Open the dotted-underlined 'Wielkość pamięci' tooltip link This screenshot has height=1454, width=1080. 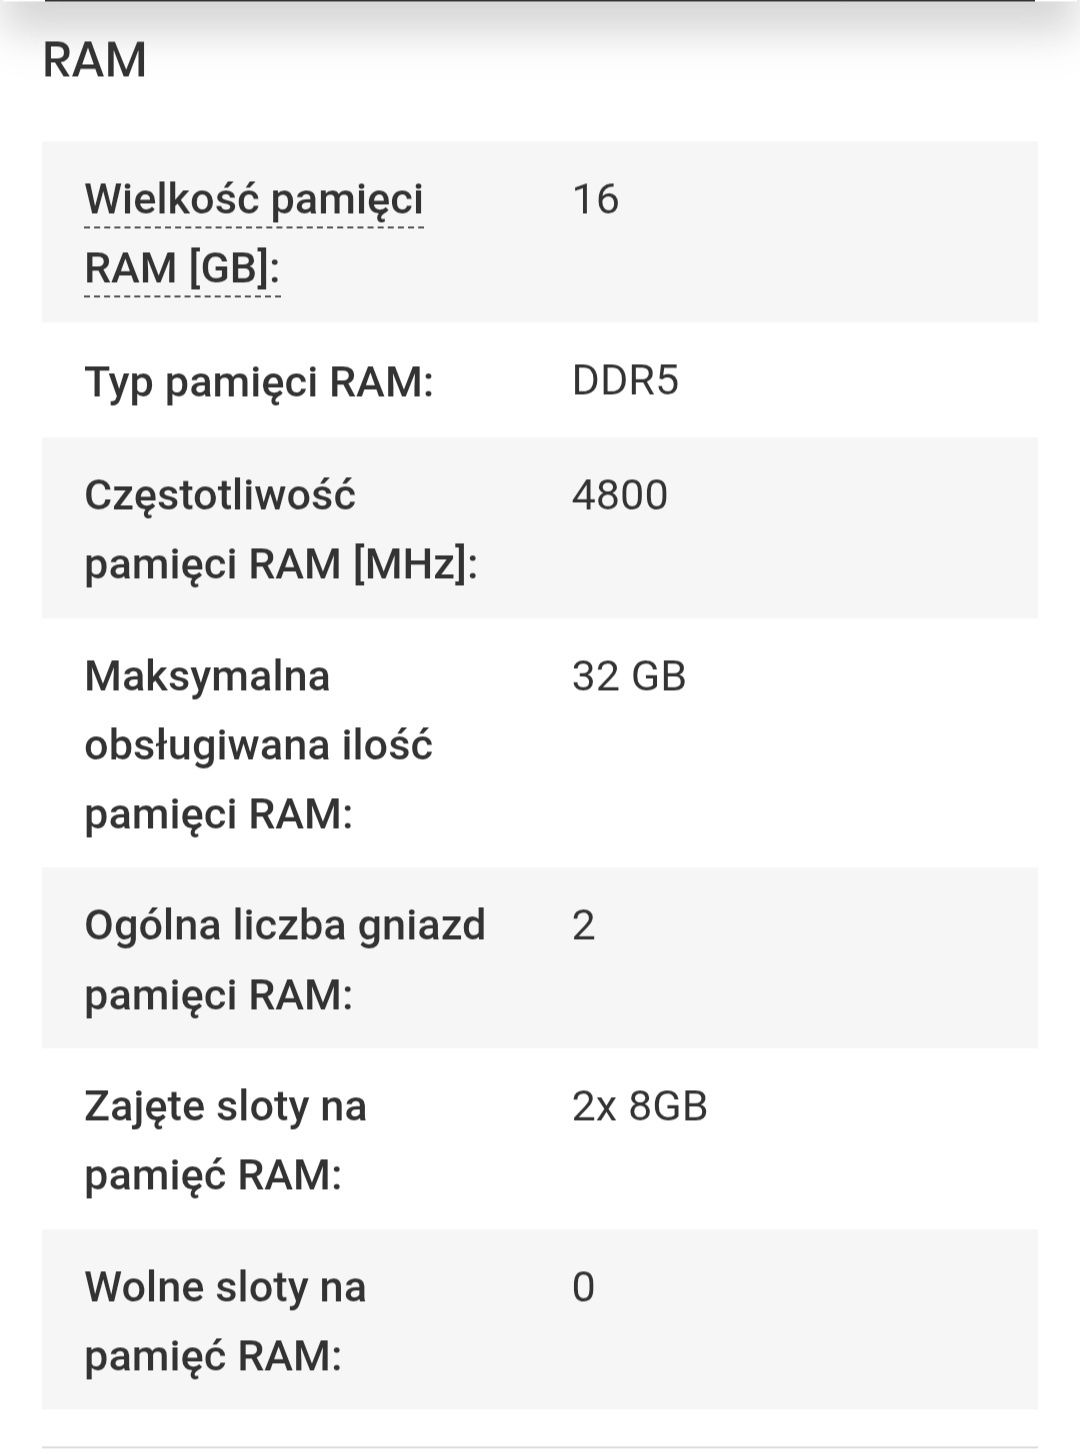[254, 200]
